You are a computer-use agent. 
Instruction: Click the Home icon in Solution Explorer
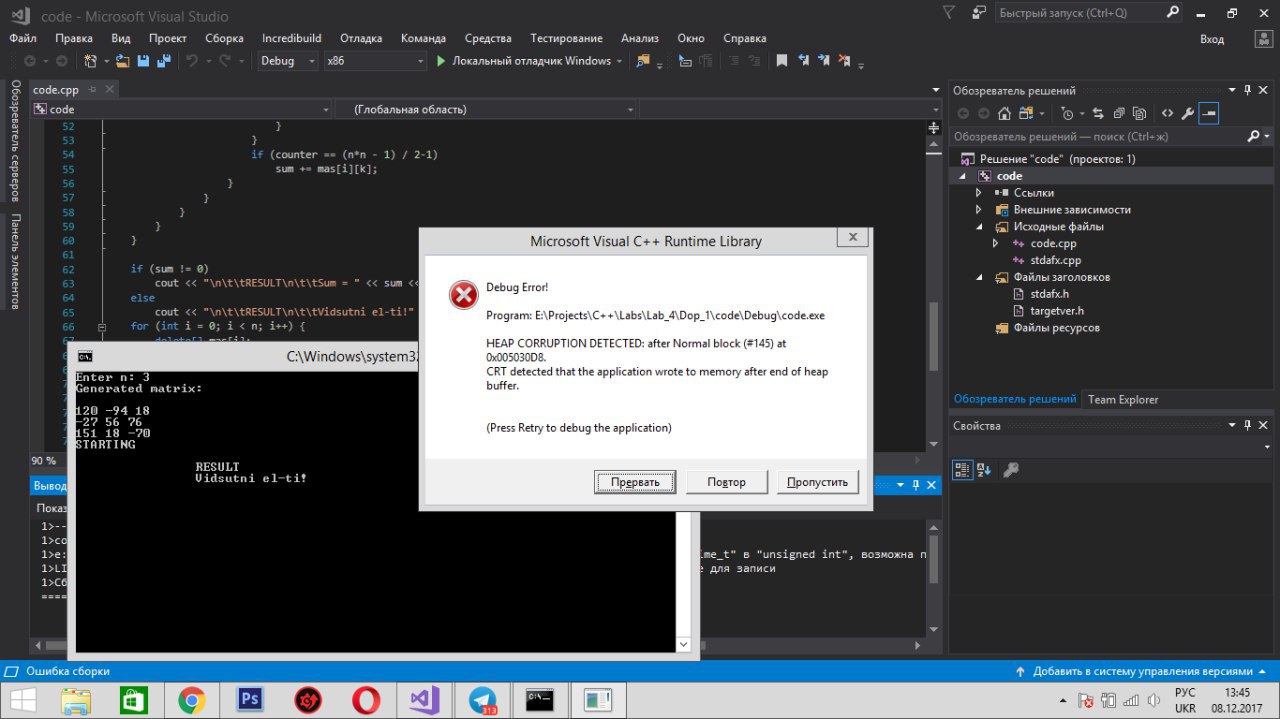(x=1004, y=113)
